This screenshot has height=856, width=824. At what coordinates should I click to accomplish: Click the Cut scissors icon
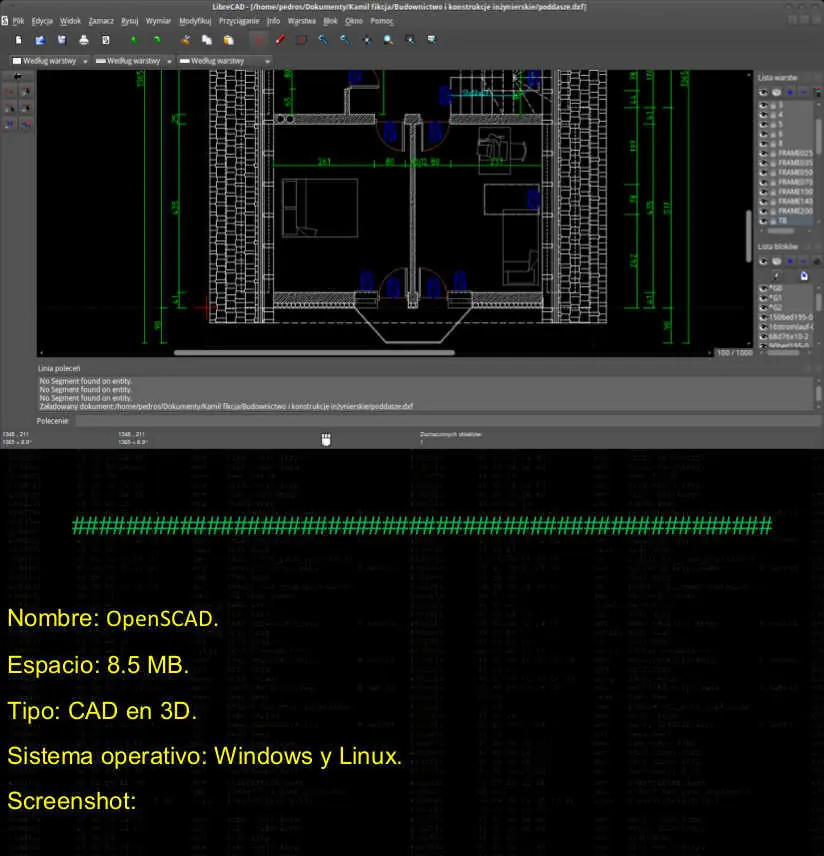click(x=186, y=40)
